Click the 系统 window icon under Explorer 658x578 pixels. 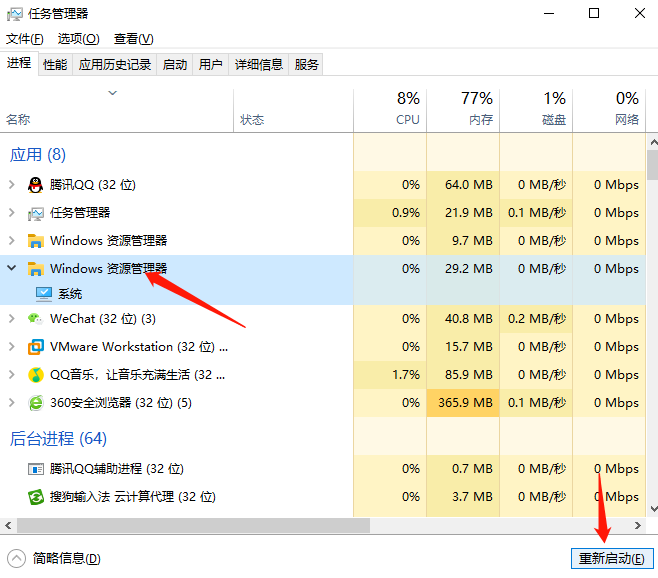(x=44, y=294)
